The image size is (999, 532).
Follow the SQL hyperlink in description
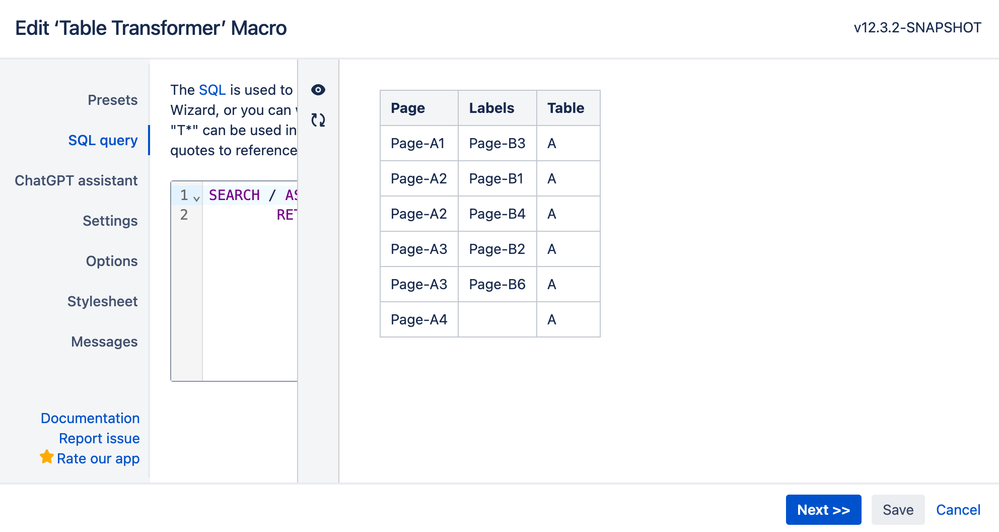coord(212,90)
